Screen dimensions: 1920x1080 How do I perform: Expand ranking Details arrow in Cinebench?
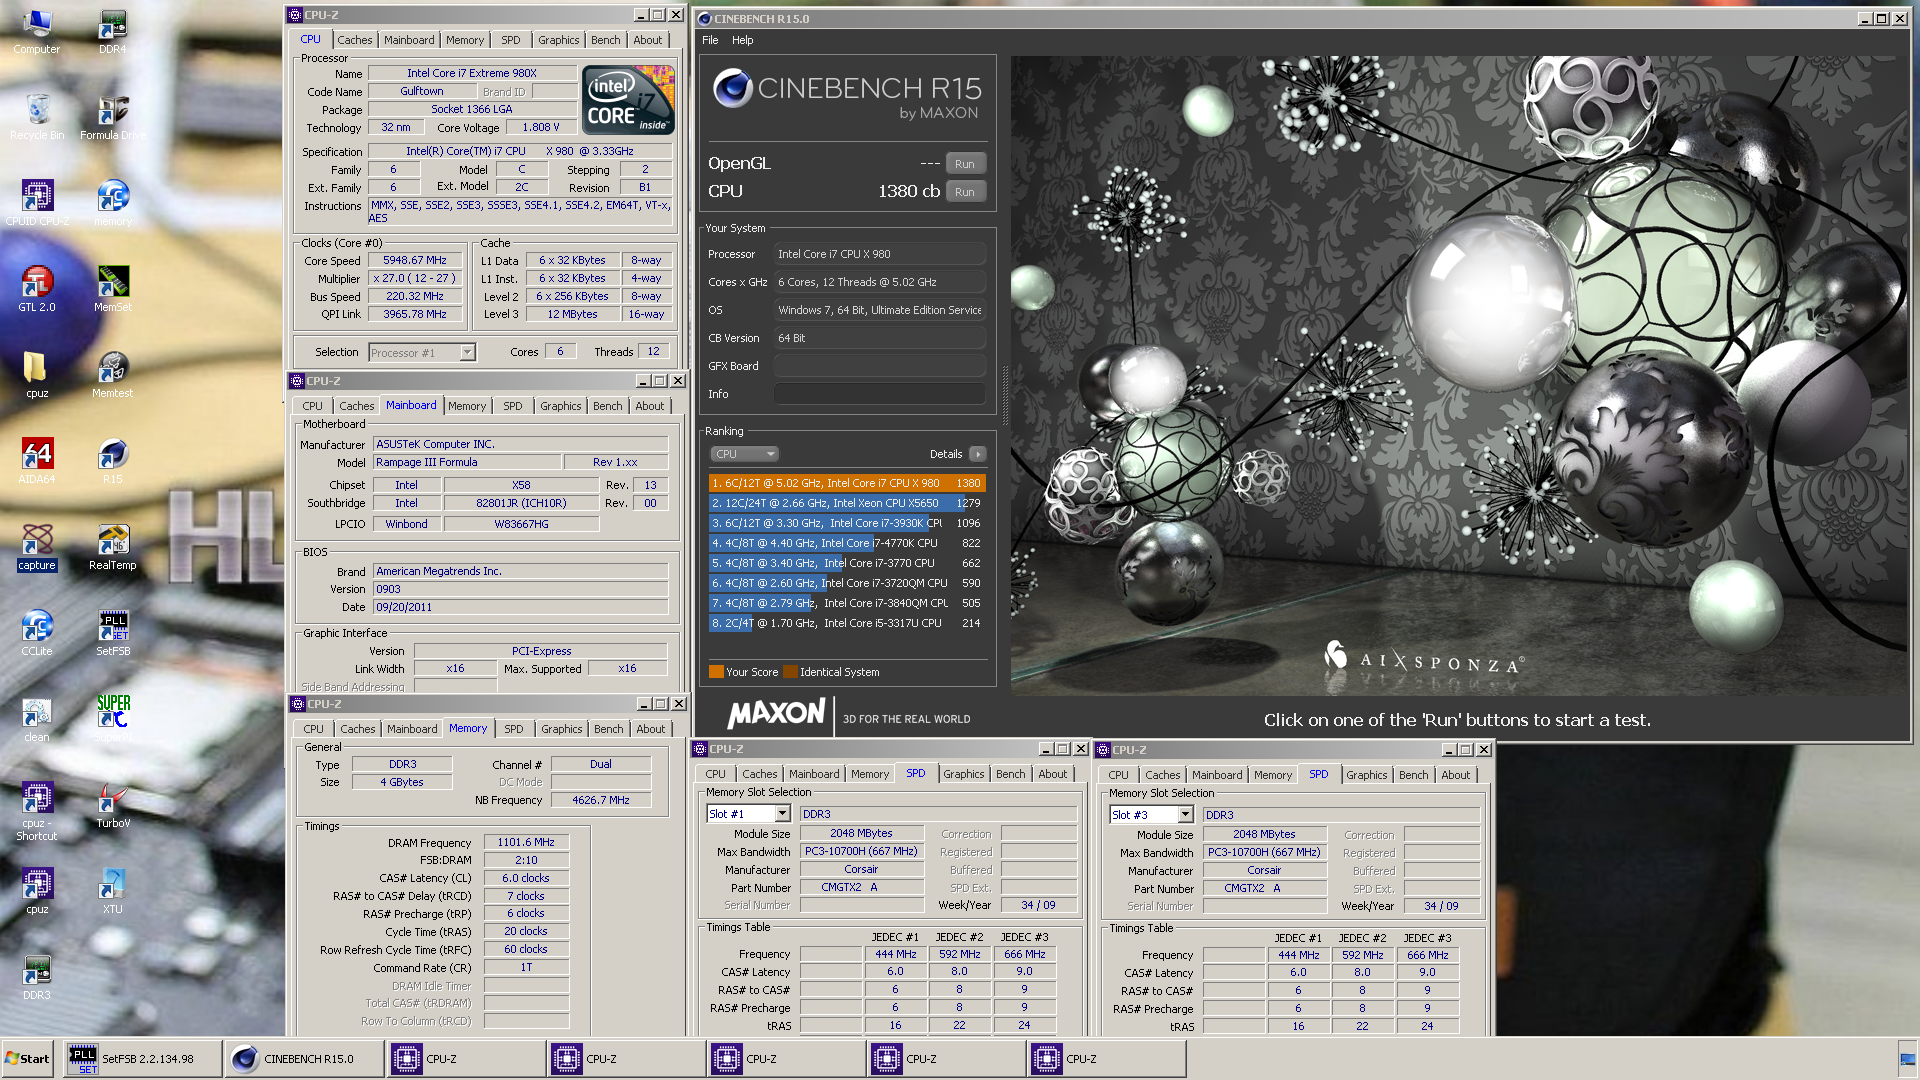pos(977,454)
